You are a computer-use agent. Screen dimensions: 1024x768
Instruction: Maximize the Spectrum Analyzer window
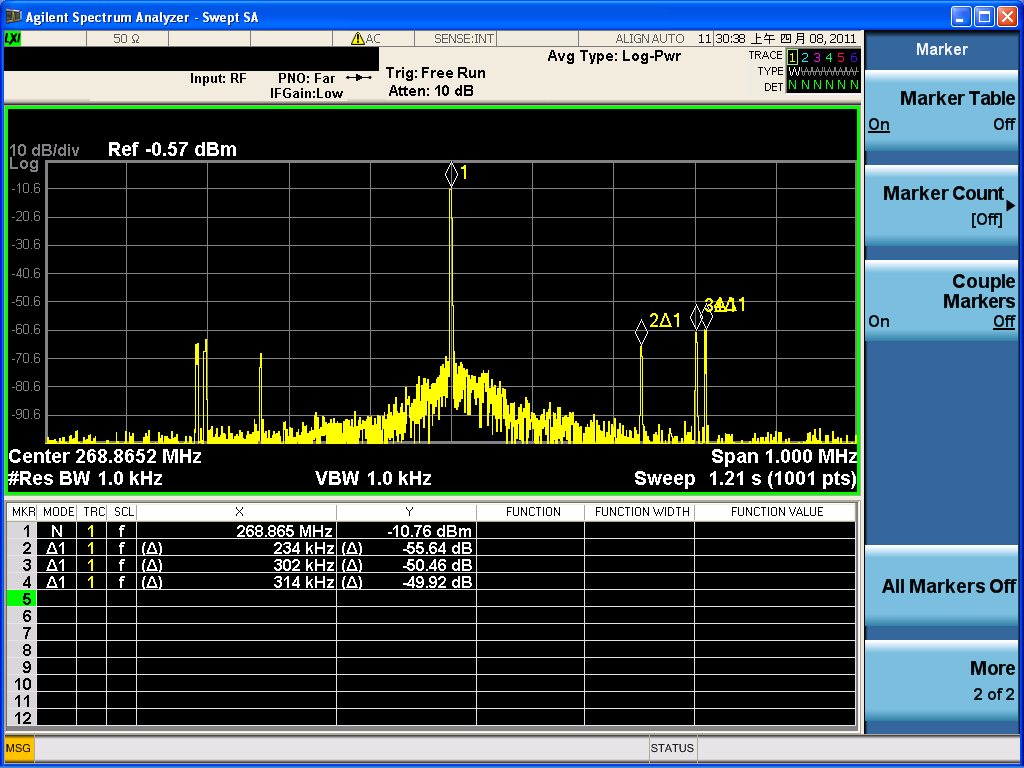[x=984, y=16]
